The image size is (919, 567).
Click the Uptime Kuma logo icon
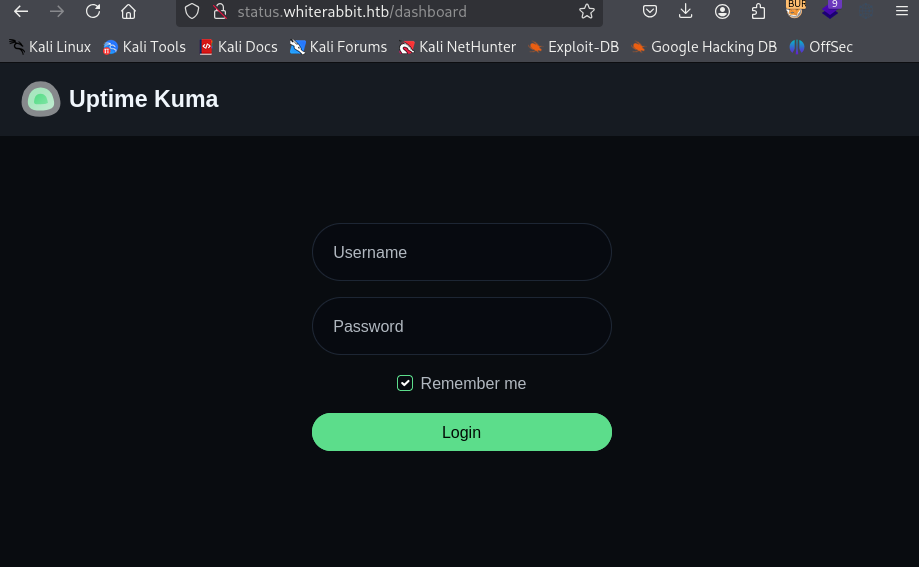point(41,99)
